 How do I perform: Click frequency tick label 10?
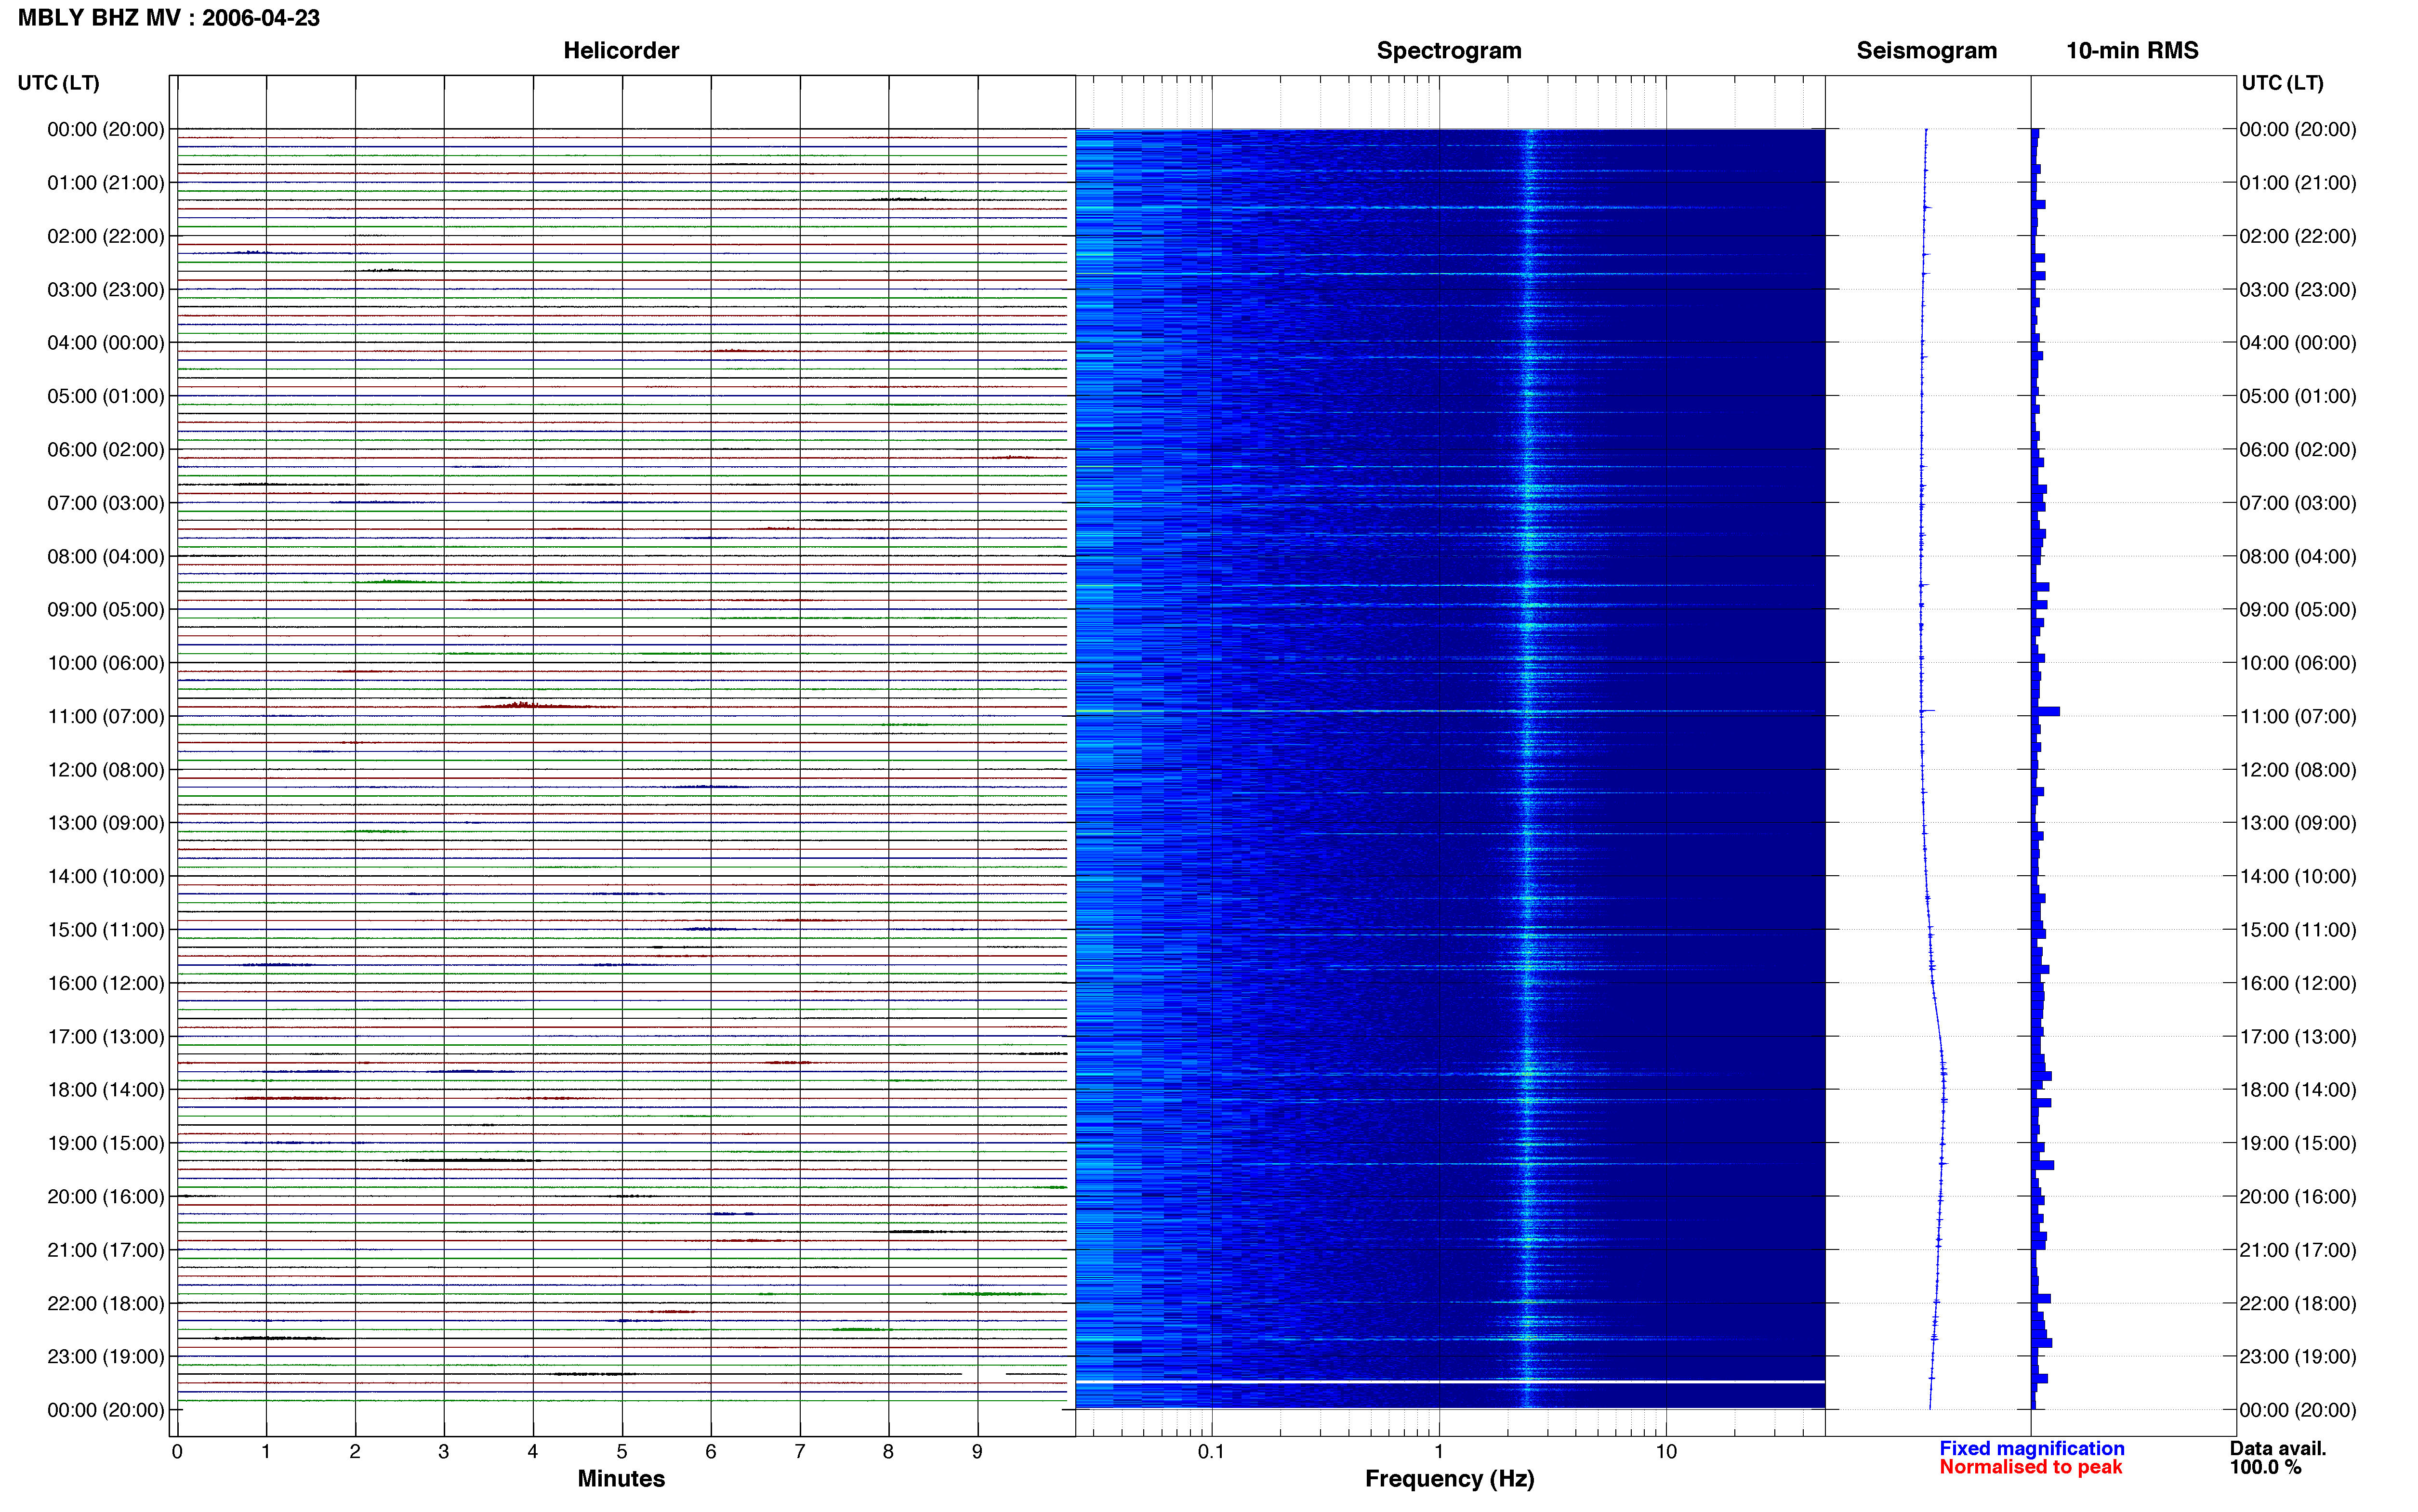coord(1666,1451)
